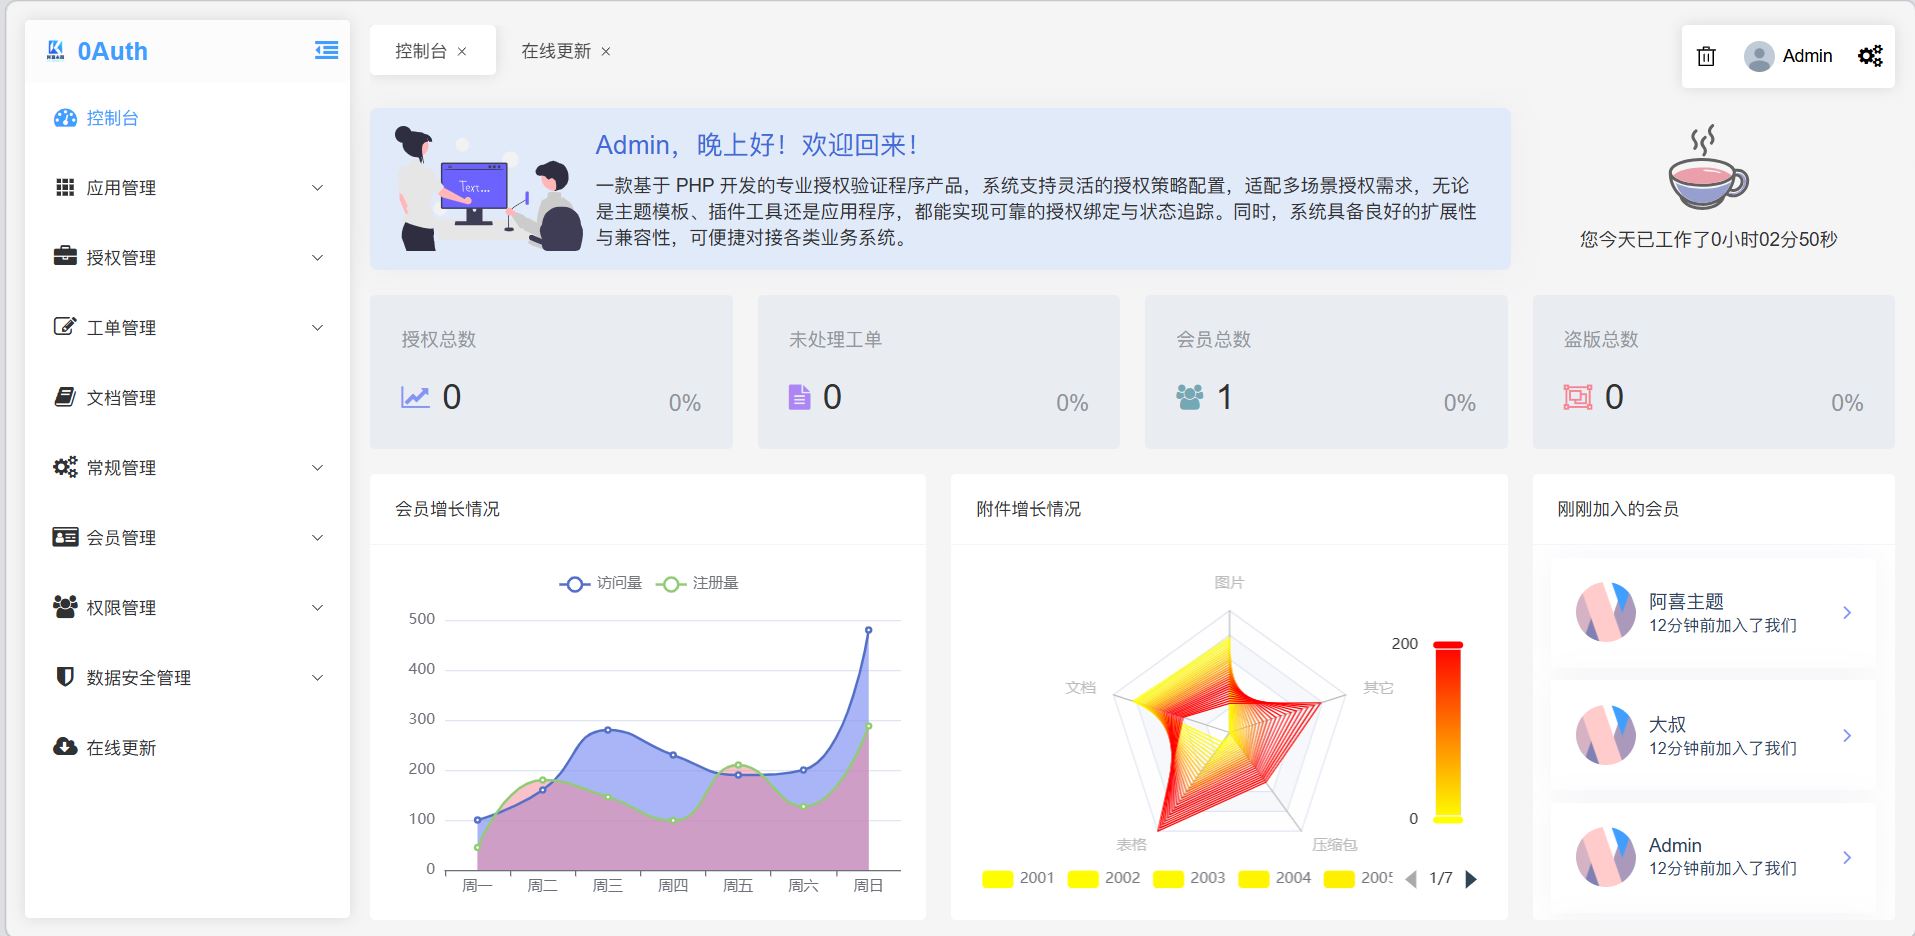Close the 在线更新 tab

coord(606,52)
